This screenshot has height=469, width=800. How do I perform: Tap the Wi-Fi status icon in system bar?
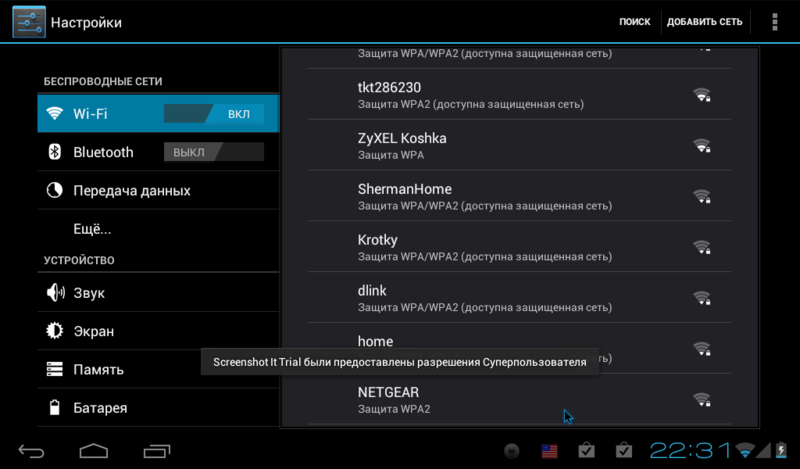click(x=745, y=451)
